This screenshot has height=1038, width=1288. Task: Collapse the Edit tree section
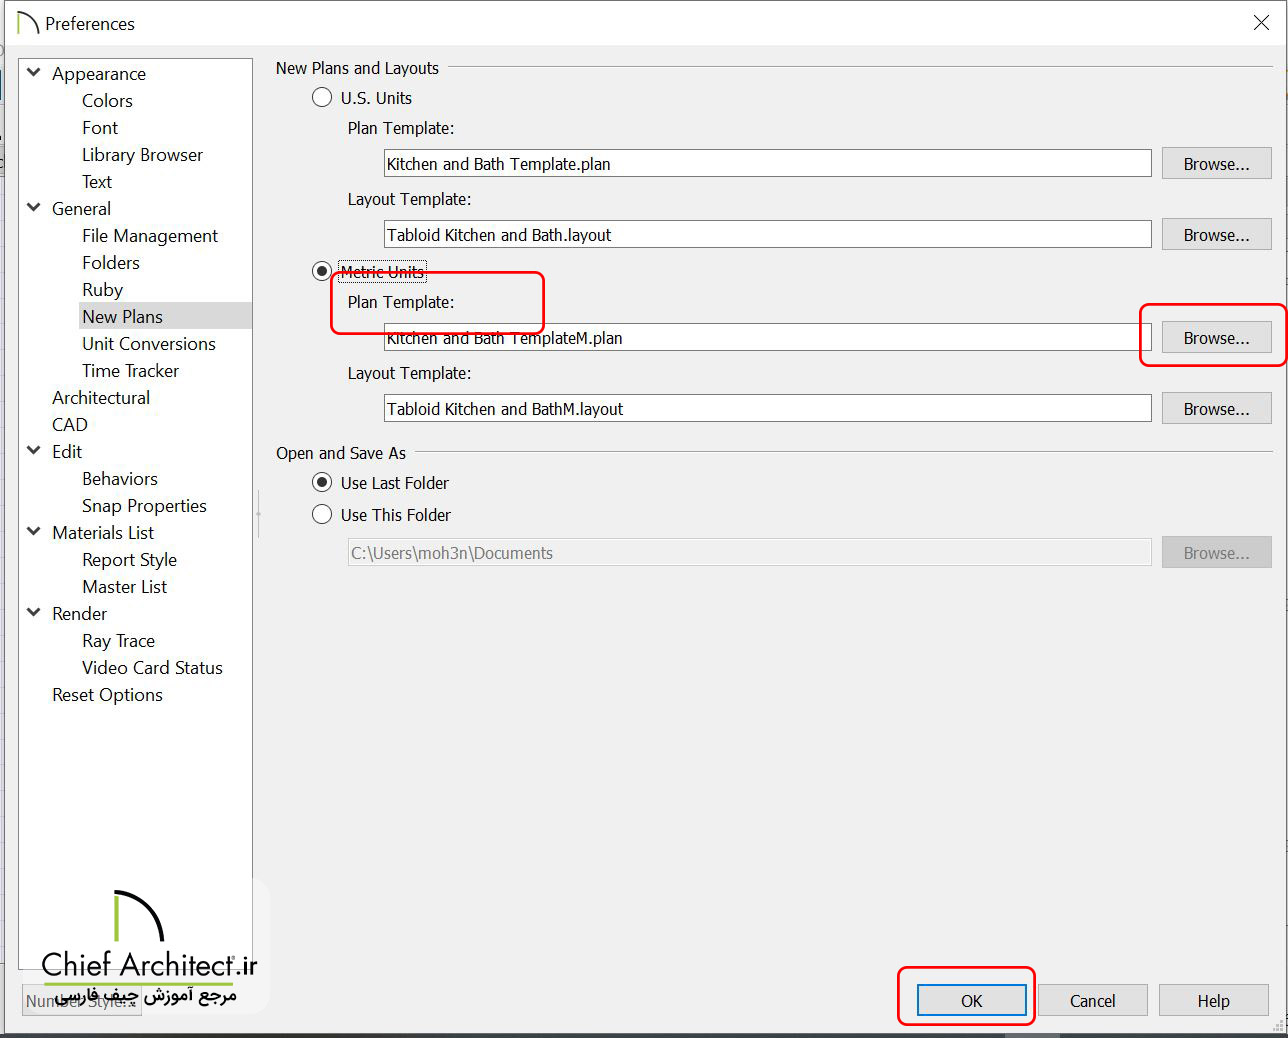pyautogui.click(x=34, y=451)
